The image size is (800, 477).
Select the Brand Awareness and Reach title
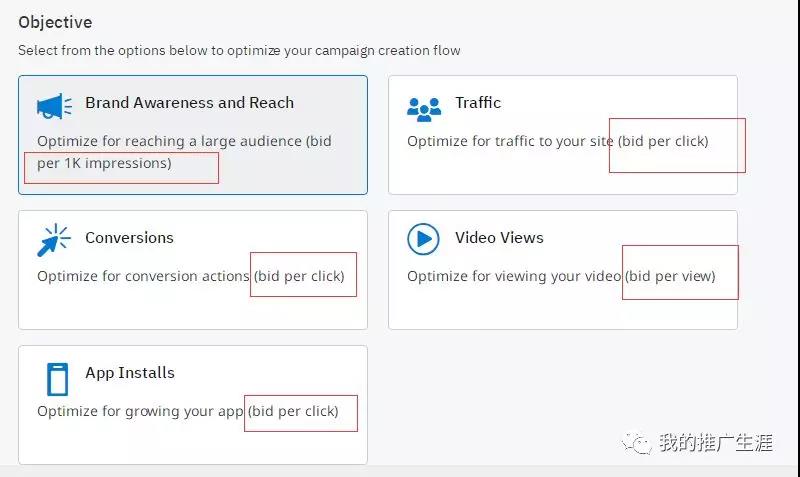tap(189, 103)
